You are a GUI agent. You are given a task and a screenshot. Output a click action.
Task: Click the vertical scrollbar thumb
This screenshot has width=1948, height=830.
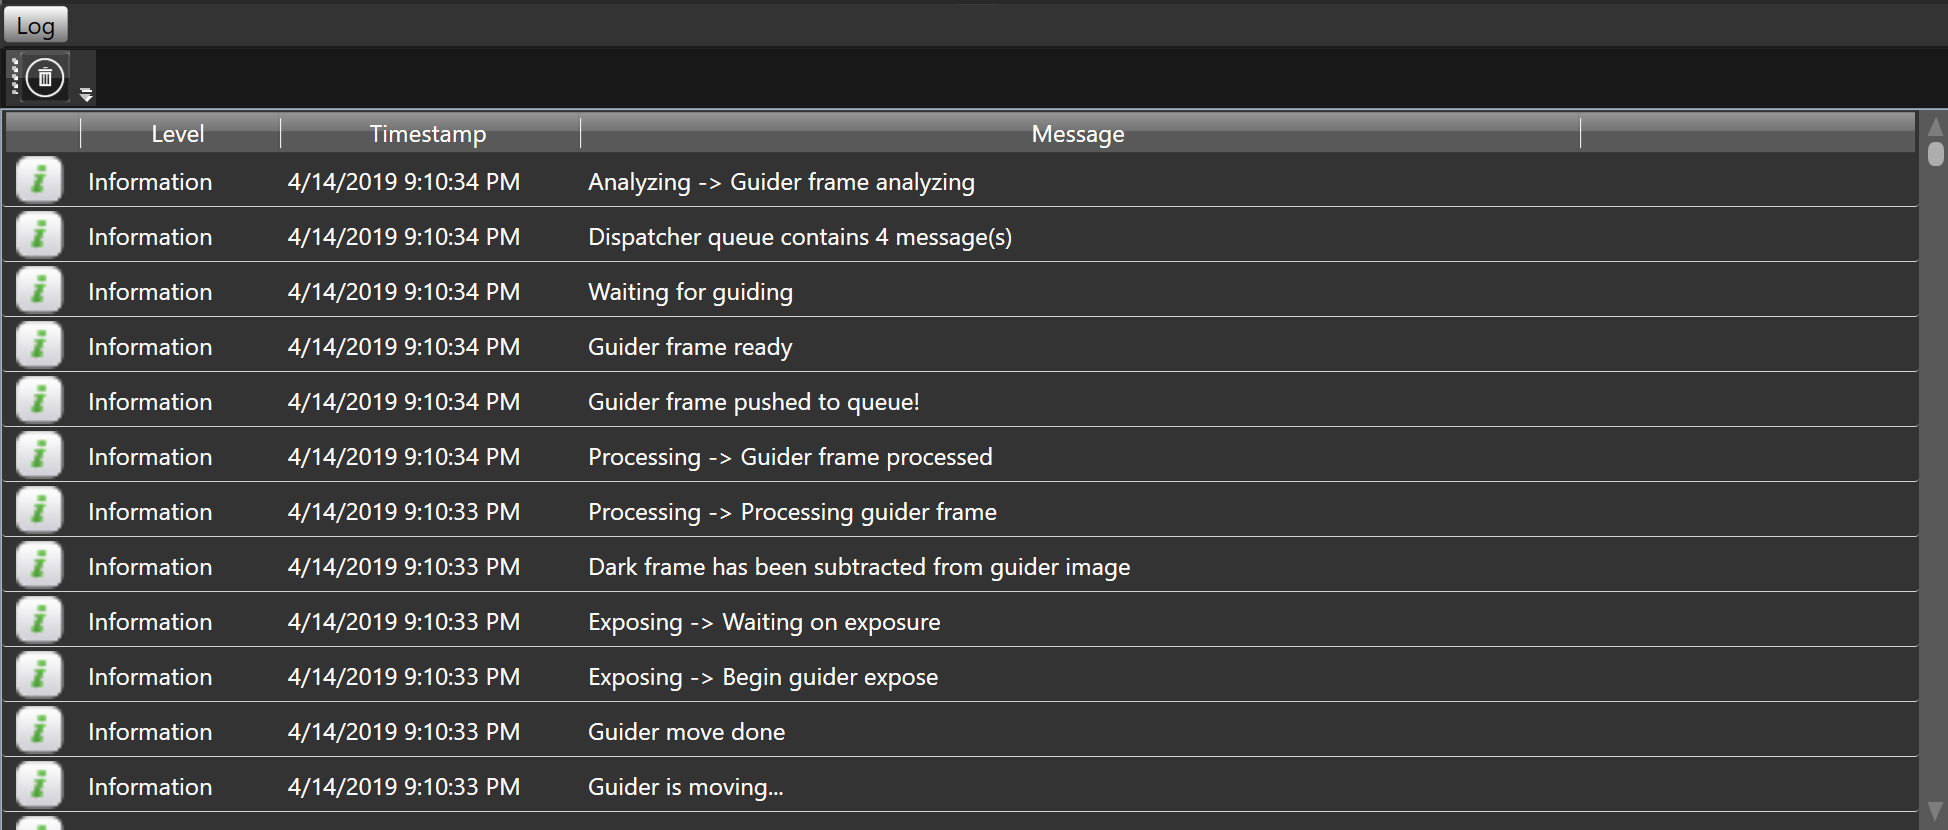point(1936,154)
